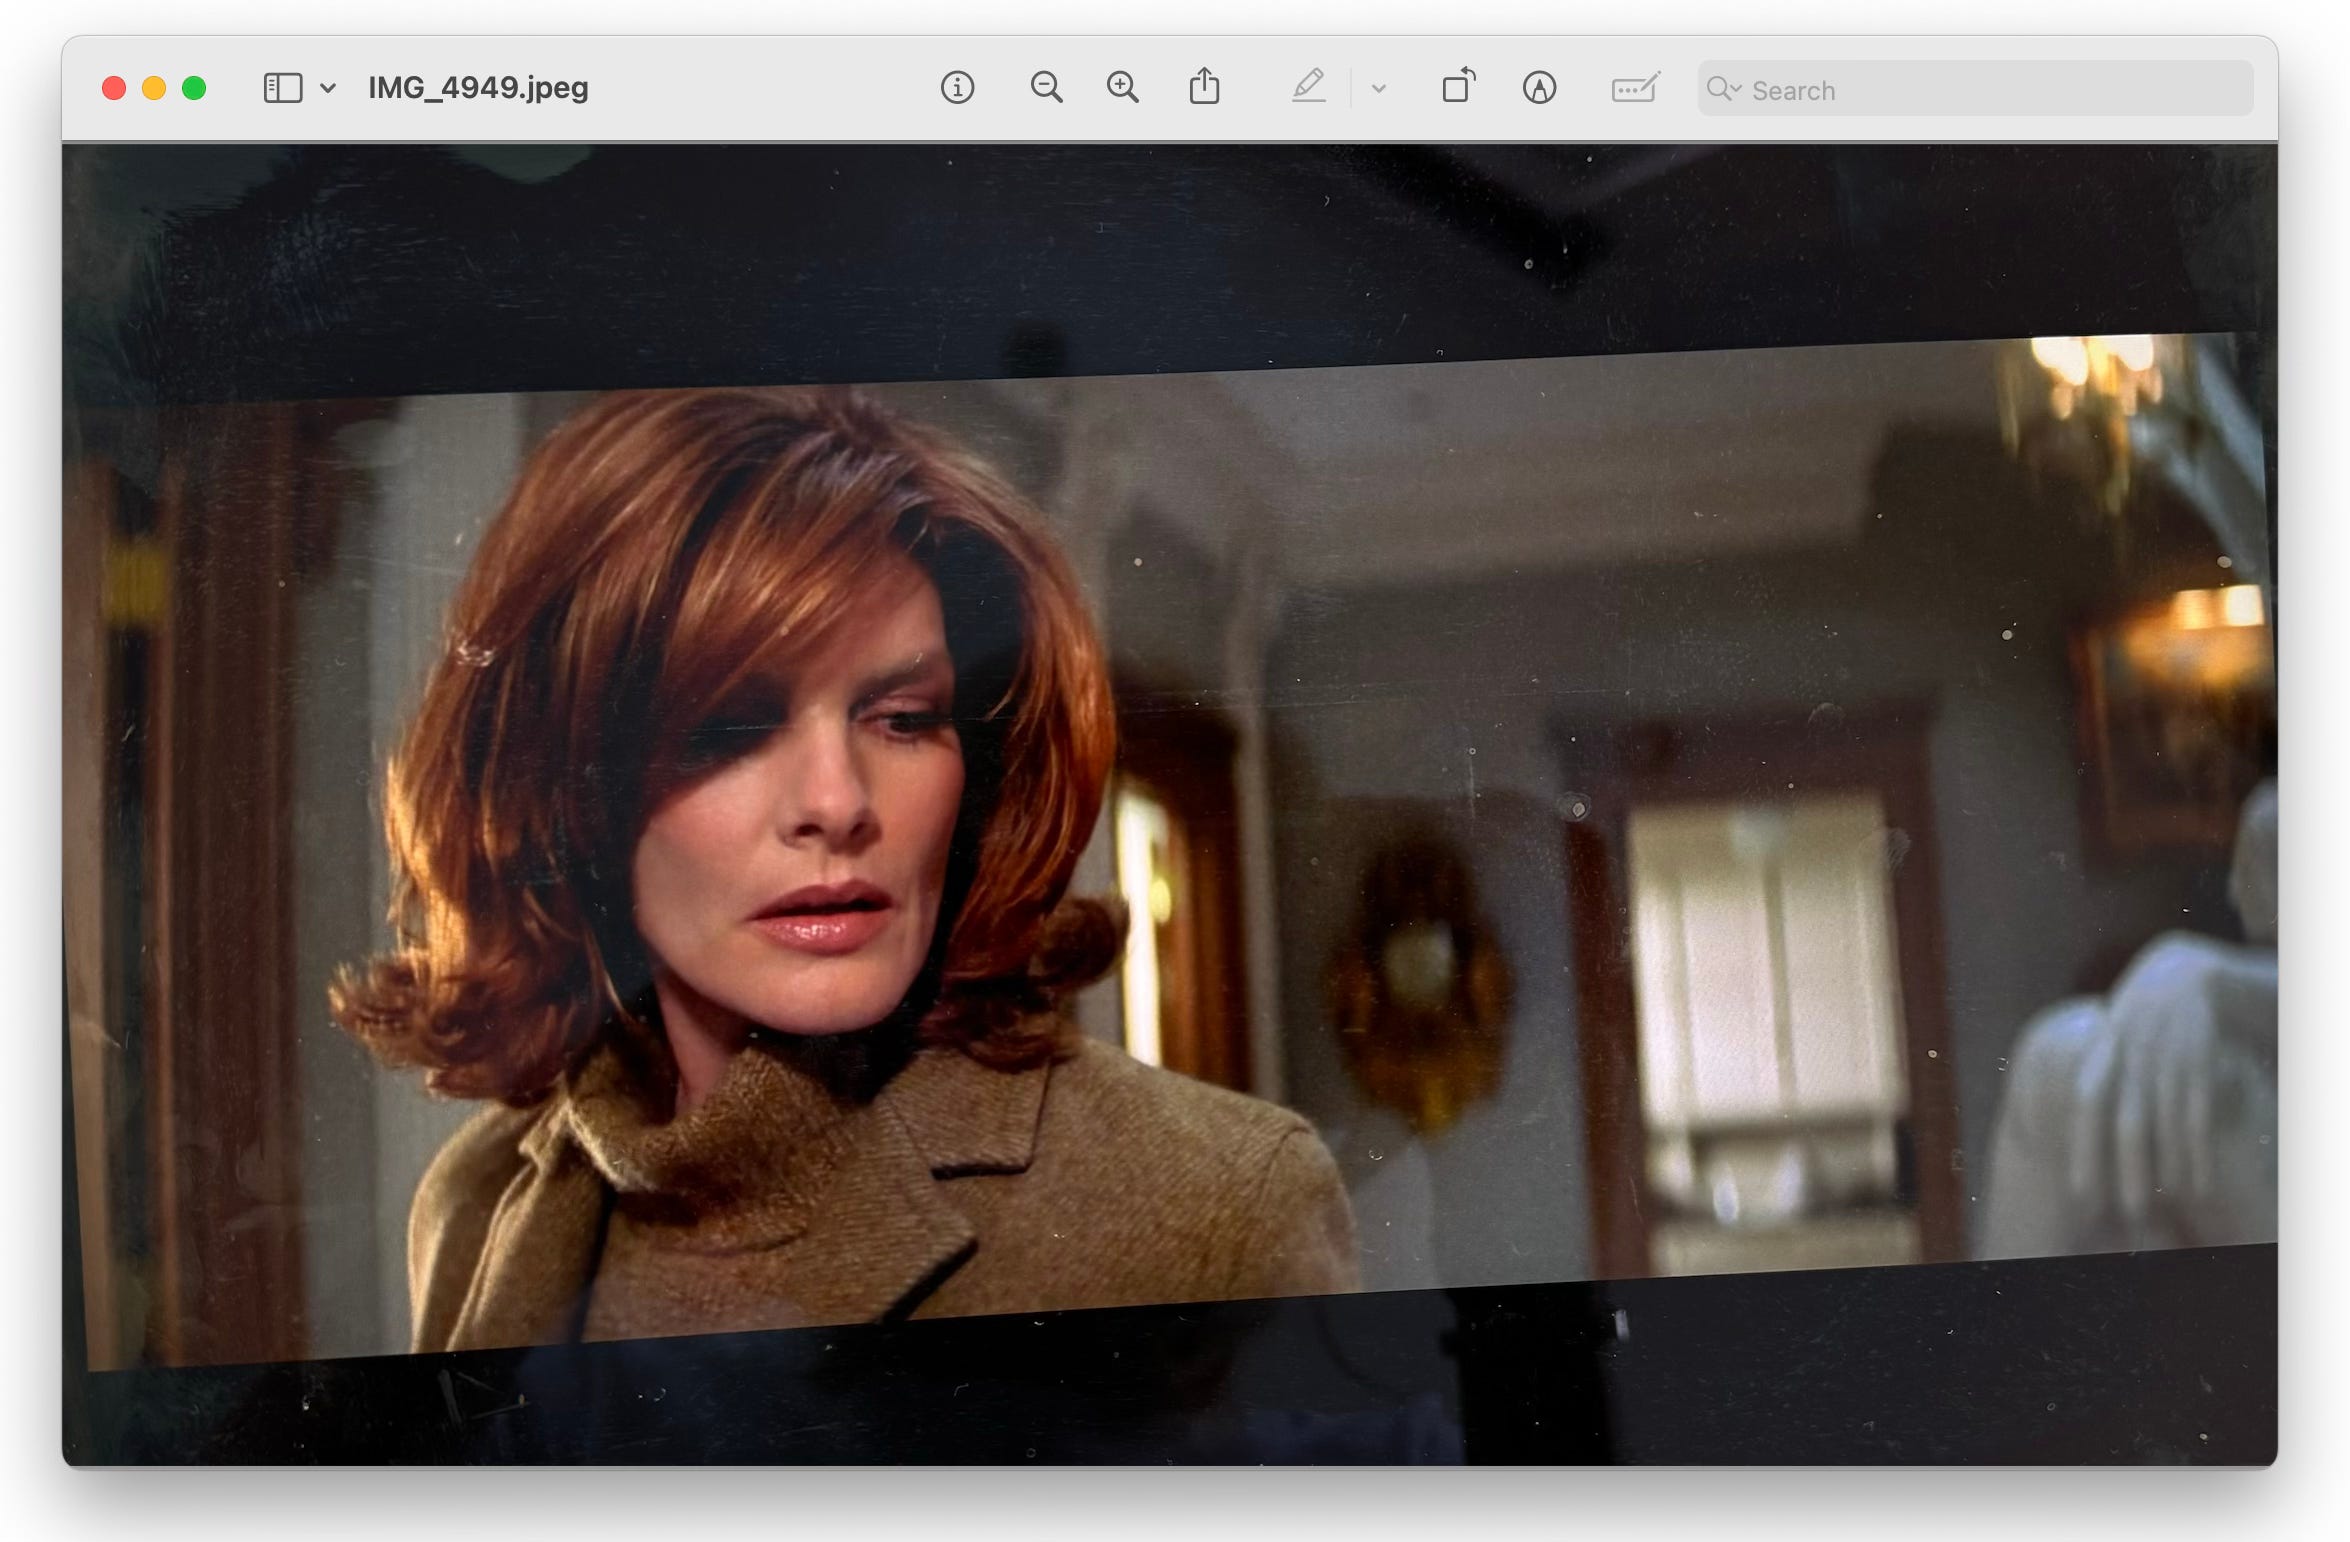The width and height of the screenshot is (2350, 1542).
Task: Click the displayed photo in the viewer
Action: coord(1170,804)
